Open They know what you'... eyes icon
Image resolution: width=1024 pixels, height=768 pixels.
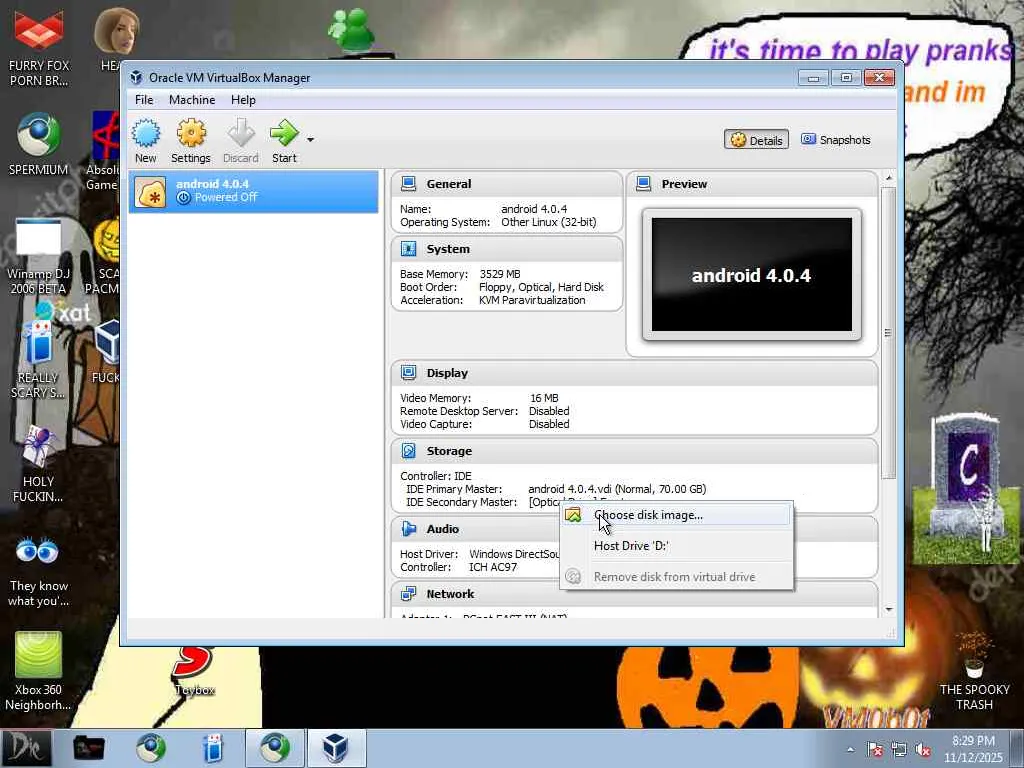[39, 571]
